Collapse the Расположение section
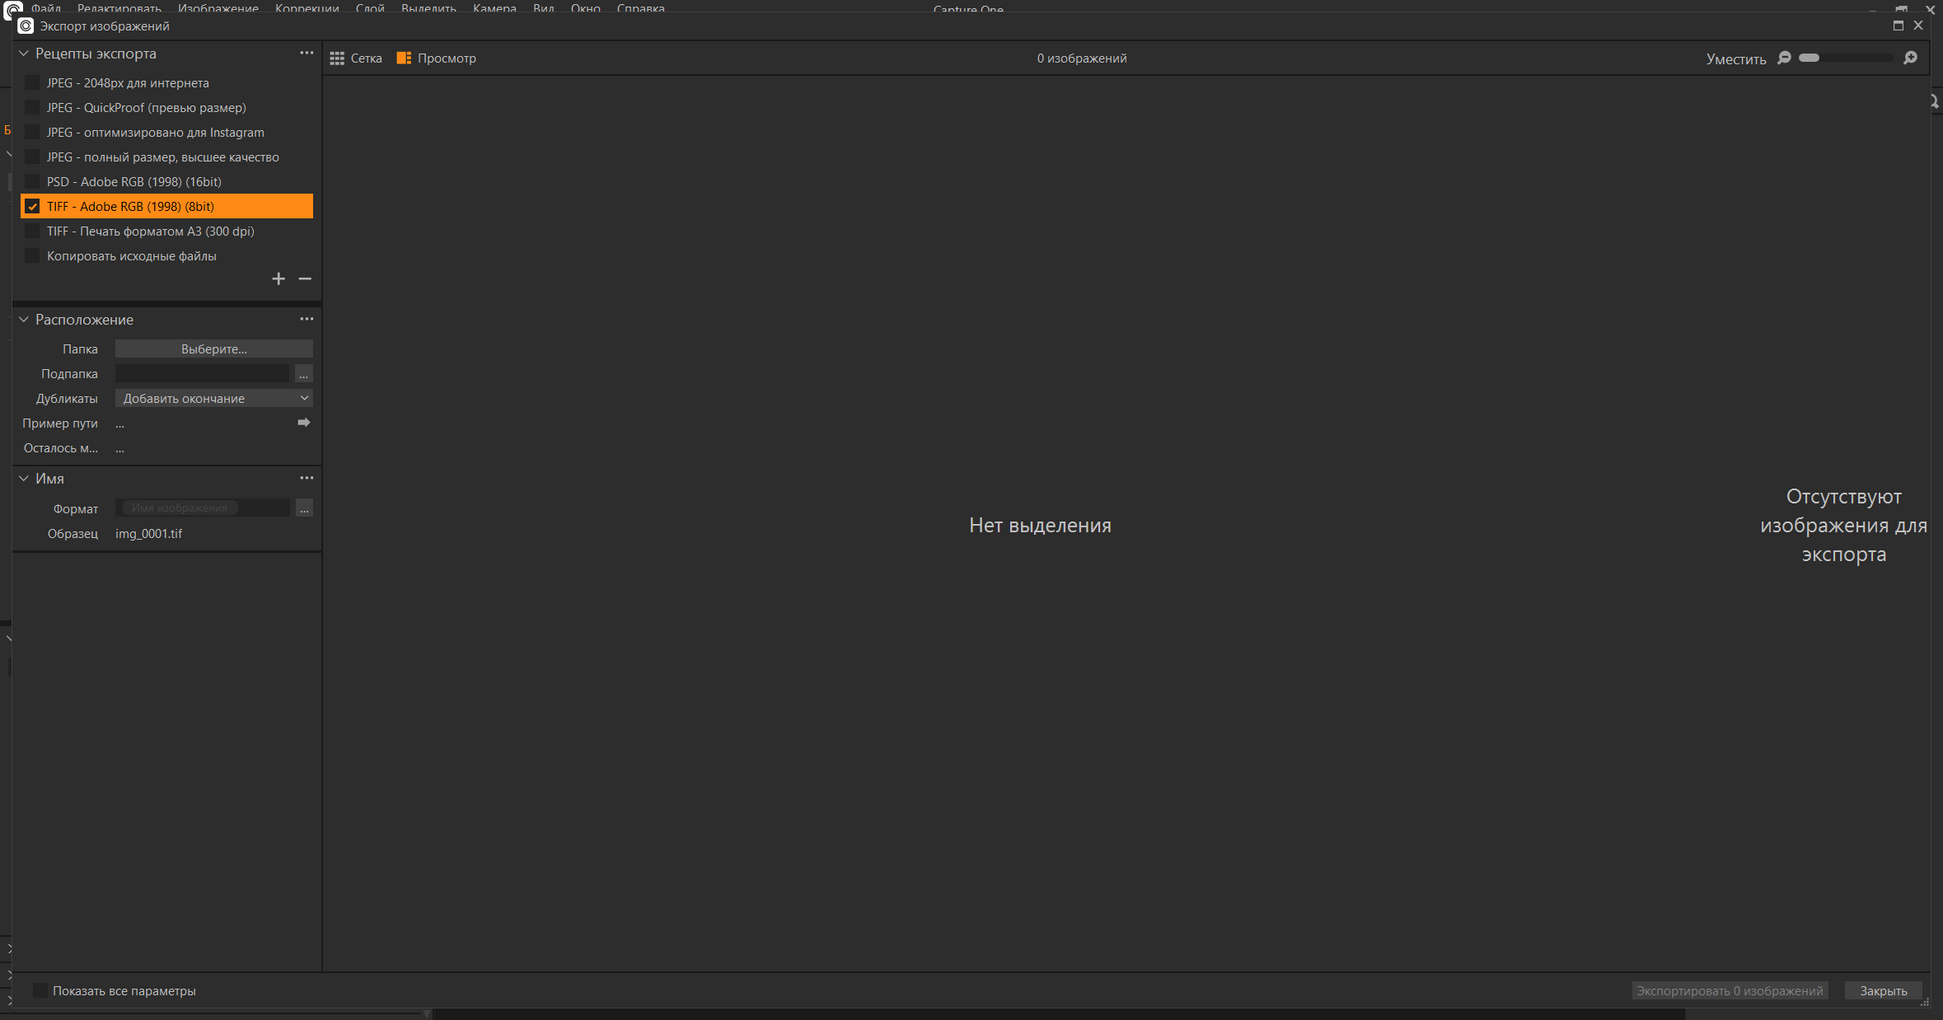1943x1020 pixels. pyautogui.click(x=24, y=319)
